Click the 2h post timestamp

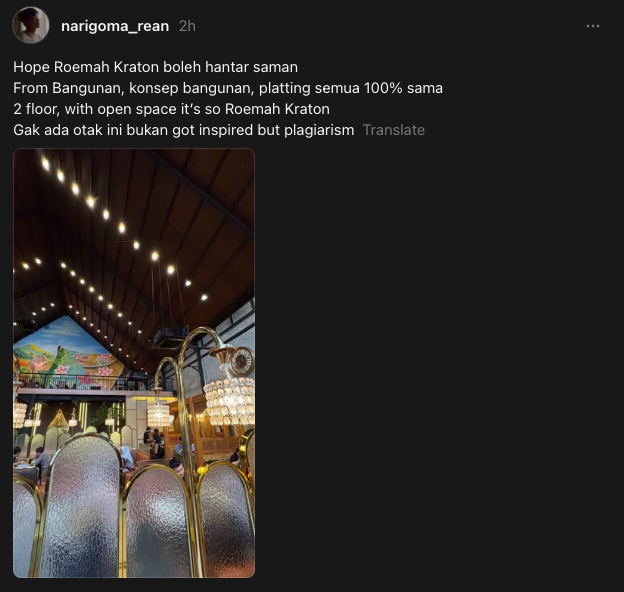coord(187,26)
